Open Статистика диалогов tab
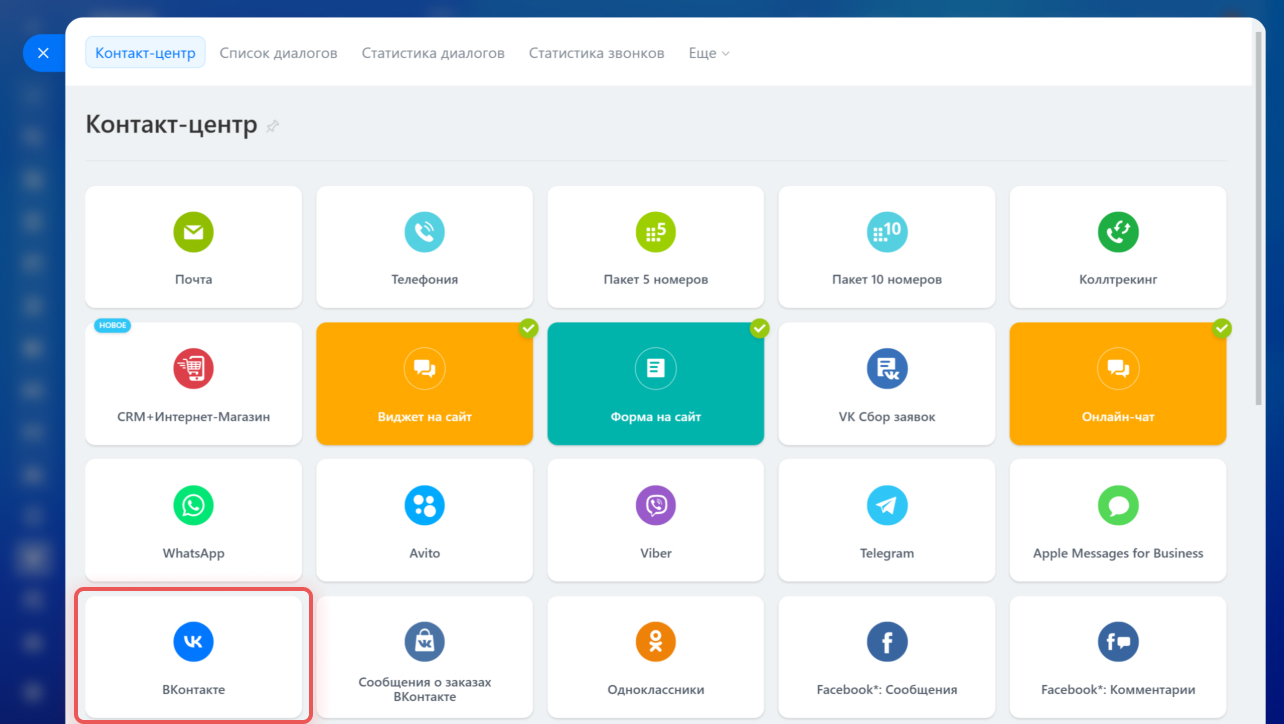The image size is (1284, 724). (433, 53)
